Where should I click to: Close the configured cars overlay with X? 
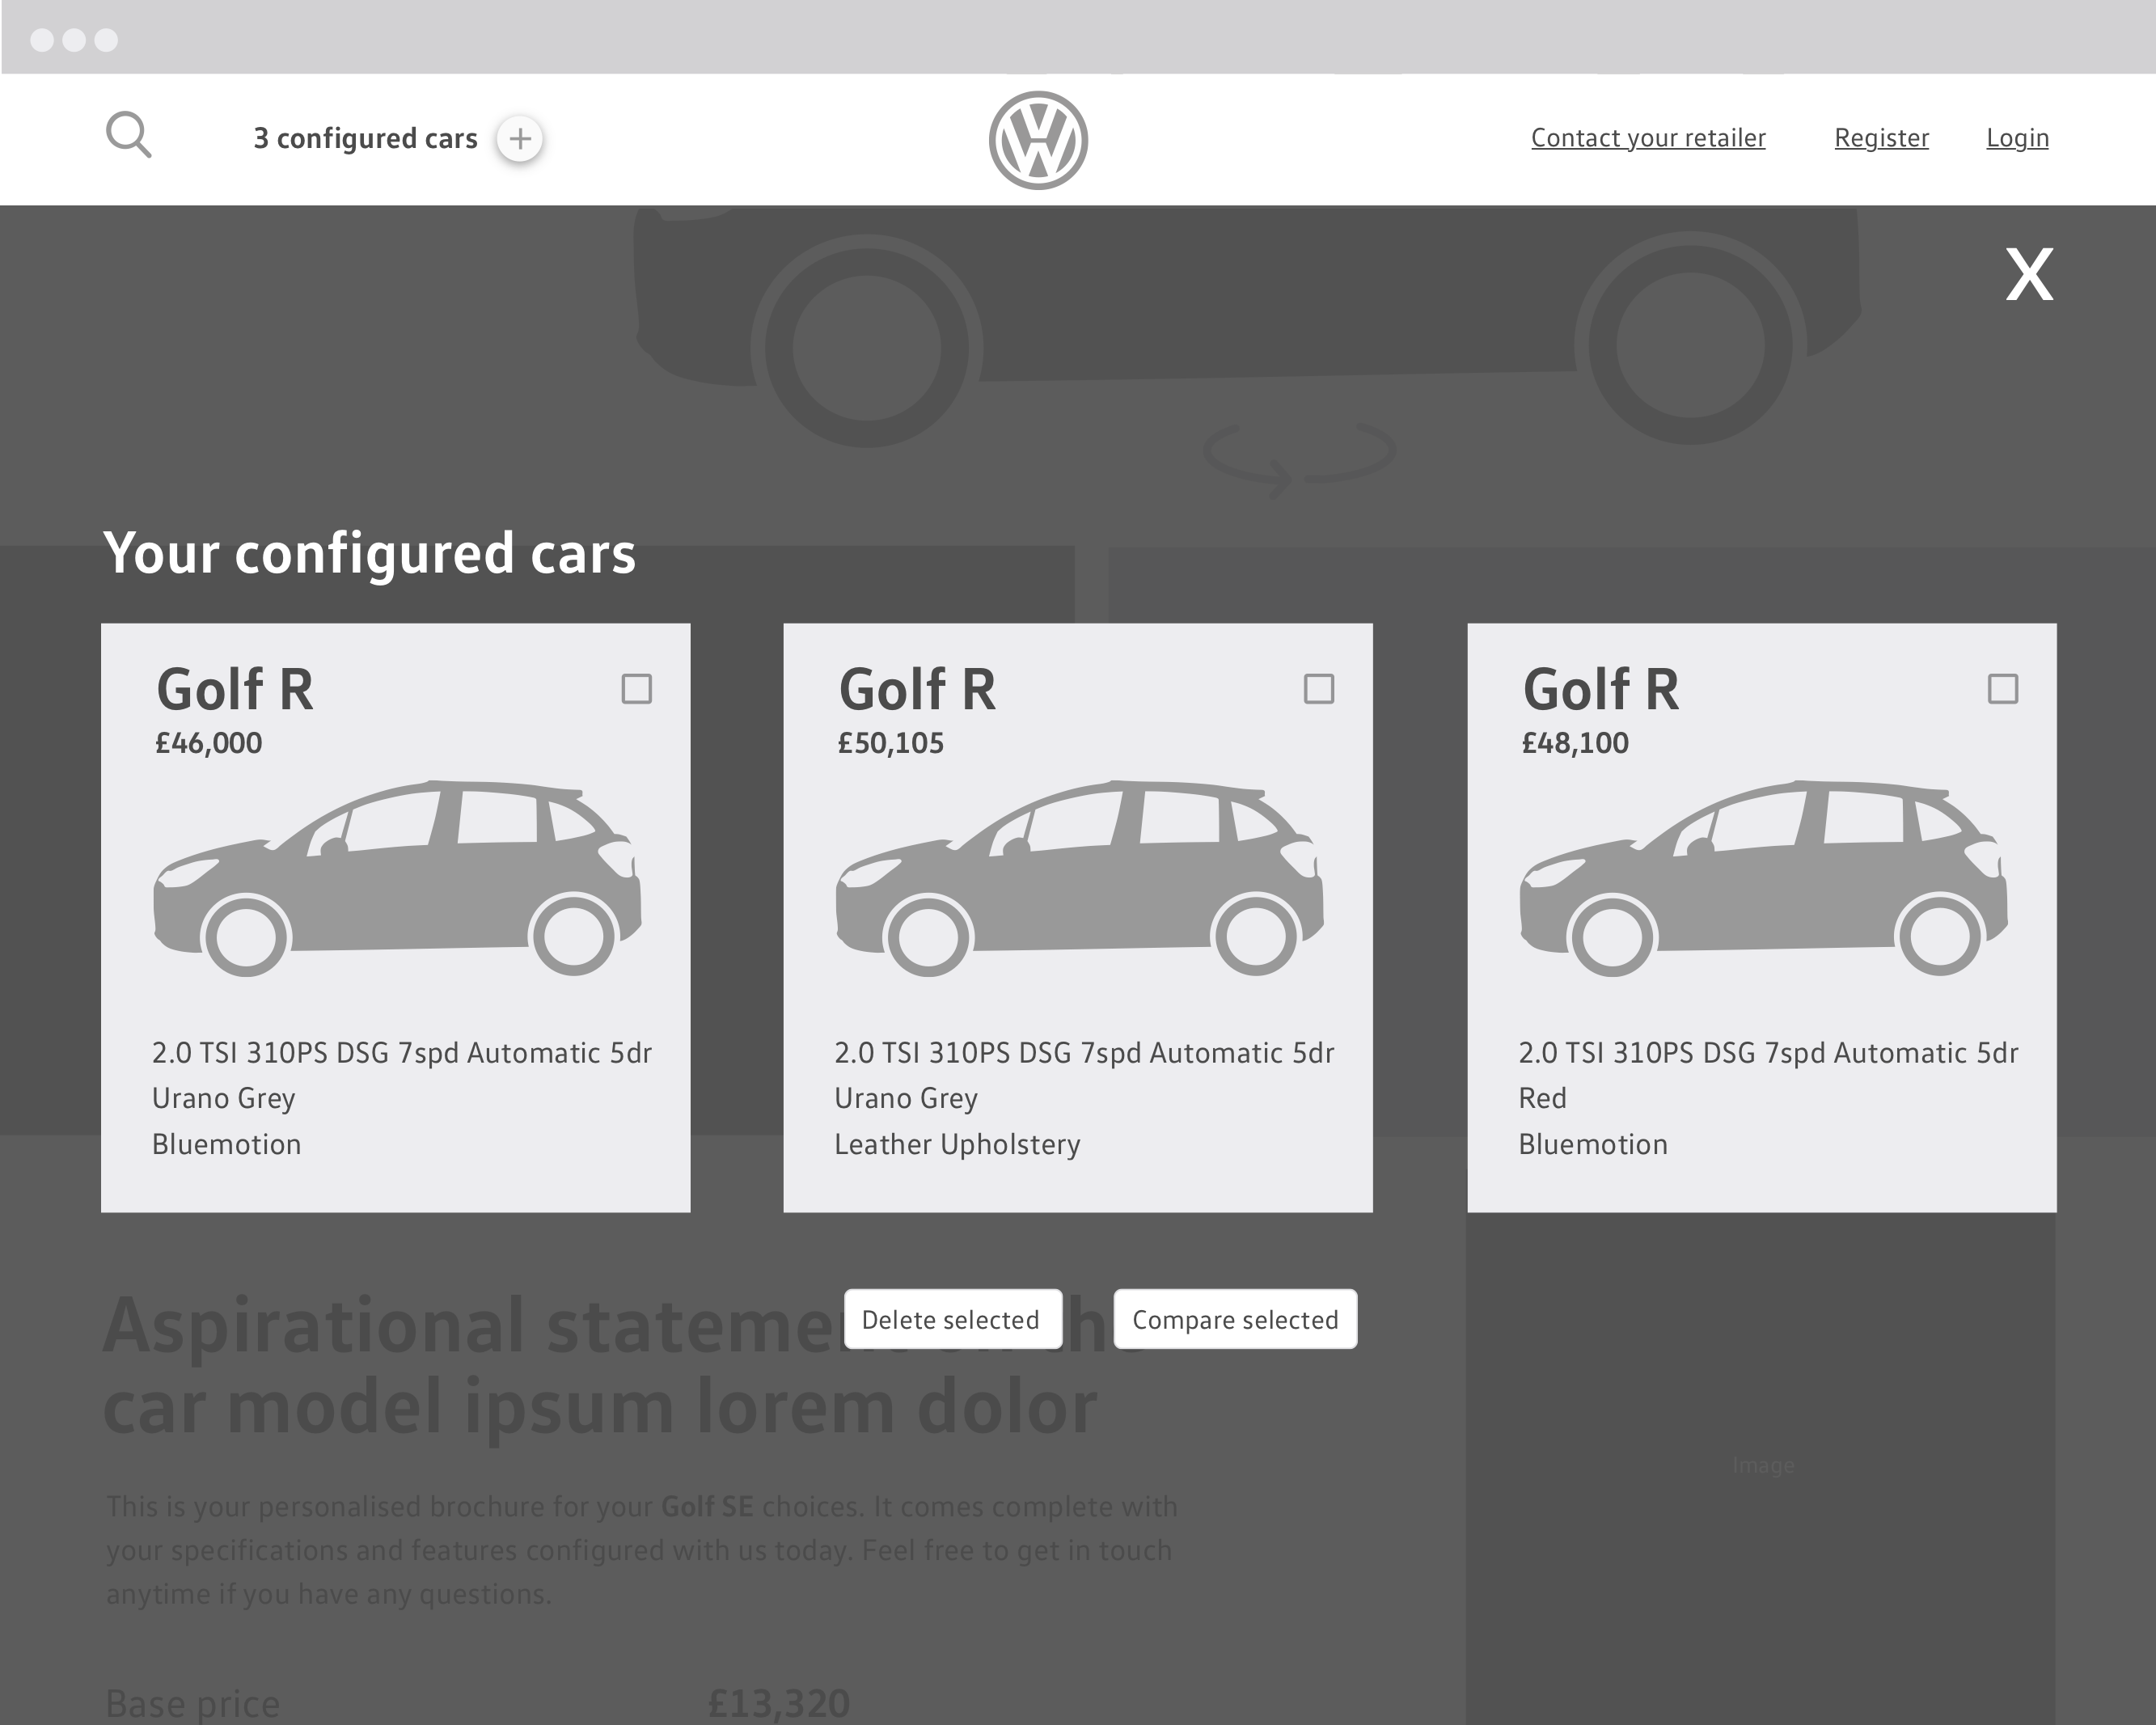2029,274
